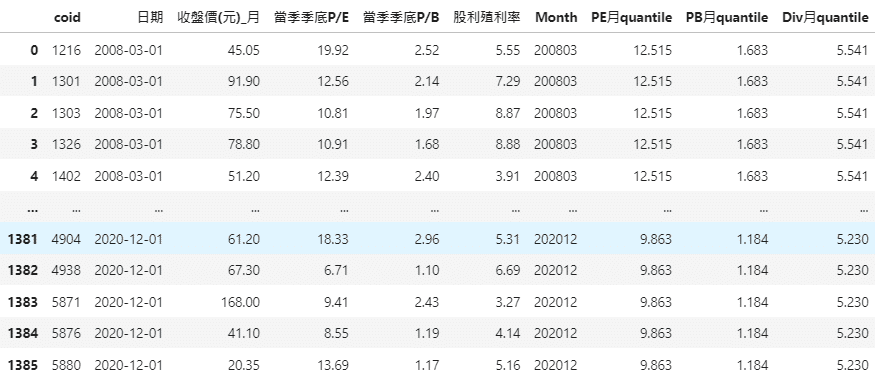Select row index 1385
The width and height of the screenshot is (879, 384).
pyautogui.click(x=23, y=366)
